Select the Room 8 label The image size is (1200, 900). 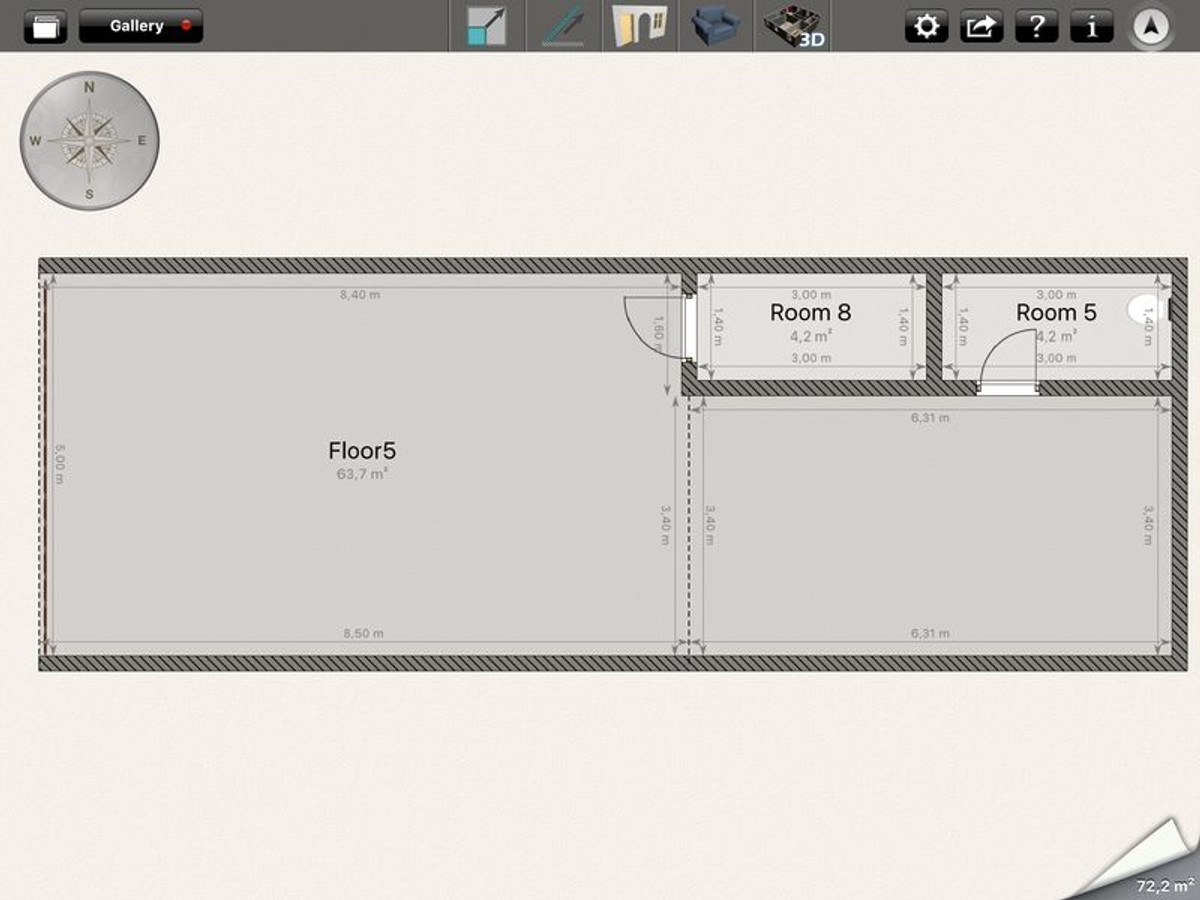[x=810, y=313]
